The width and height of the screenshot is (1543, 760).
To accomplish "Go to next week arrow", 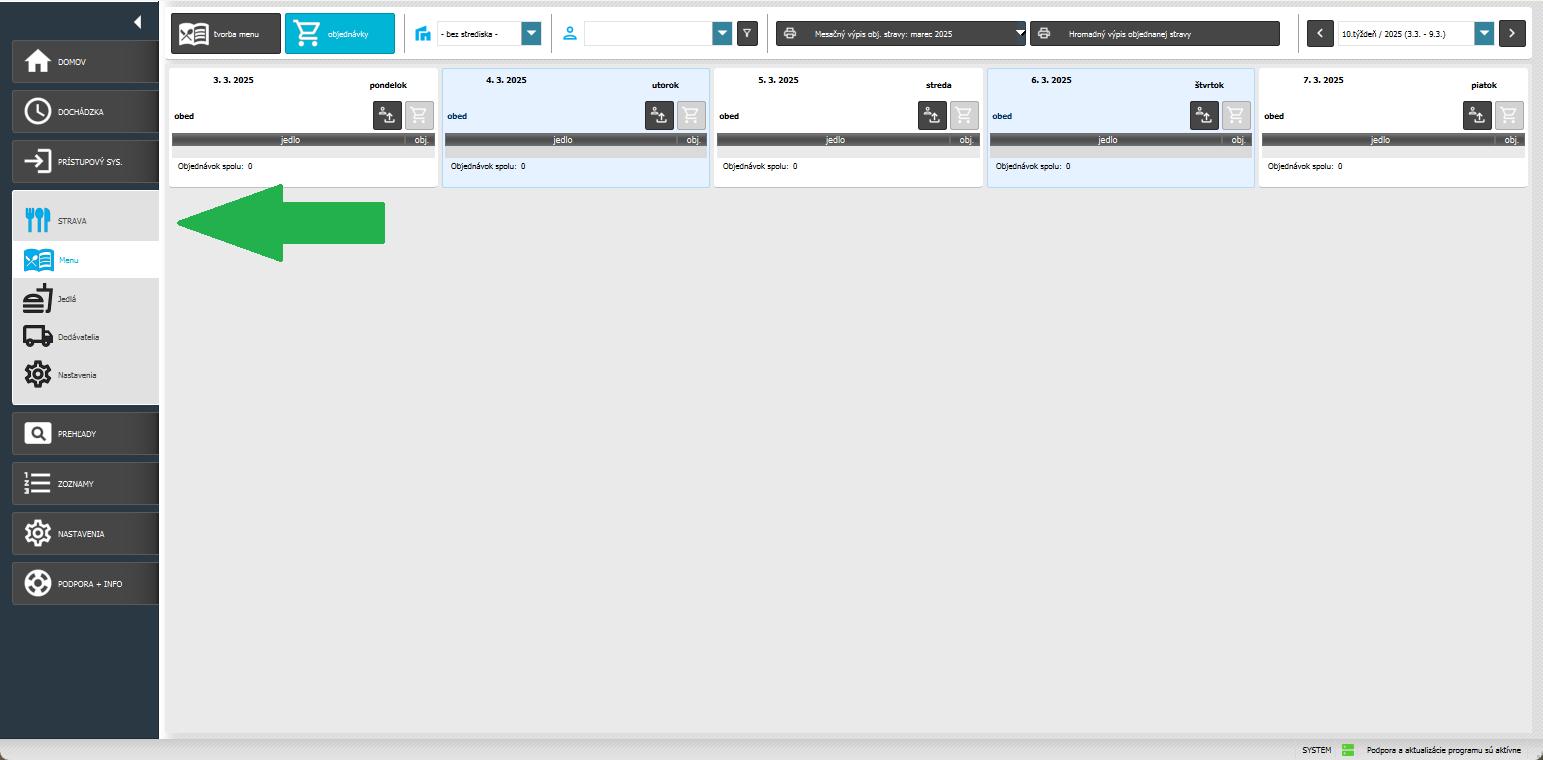I will pyautogui.click(x=1512, y=33).
